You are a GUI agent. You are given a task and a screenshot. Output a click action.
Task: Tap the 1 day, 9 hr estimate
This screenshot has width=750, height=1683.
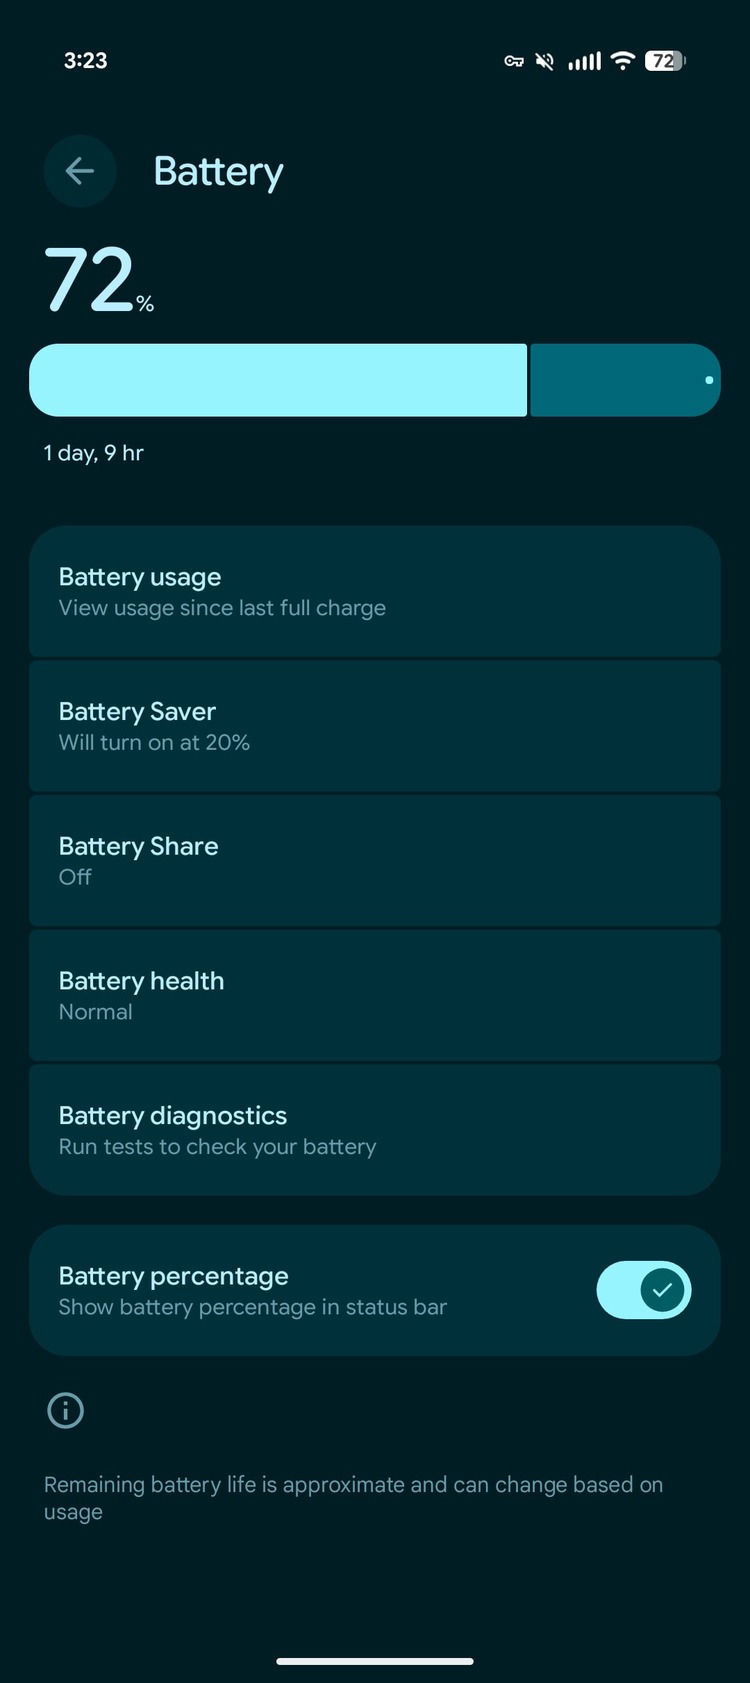pyautogui.click(x=94, y=453)
